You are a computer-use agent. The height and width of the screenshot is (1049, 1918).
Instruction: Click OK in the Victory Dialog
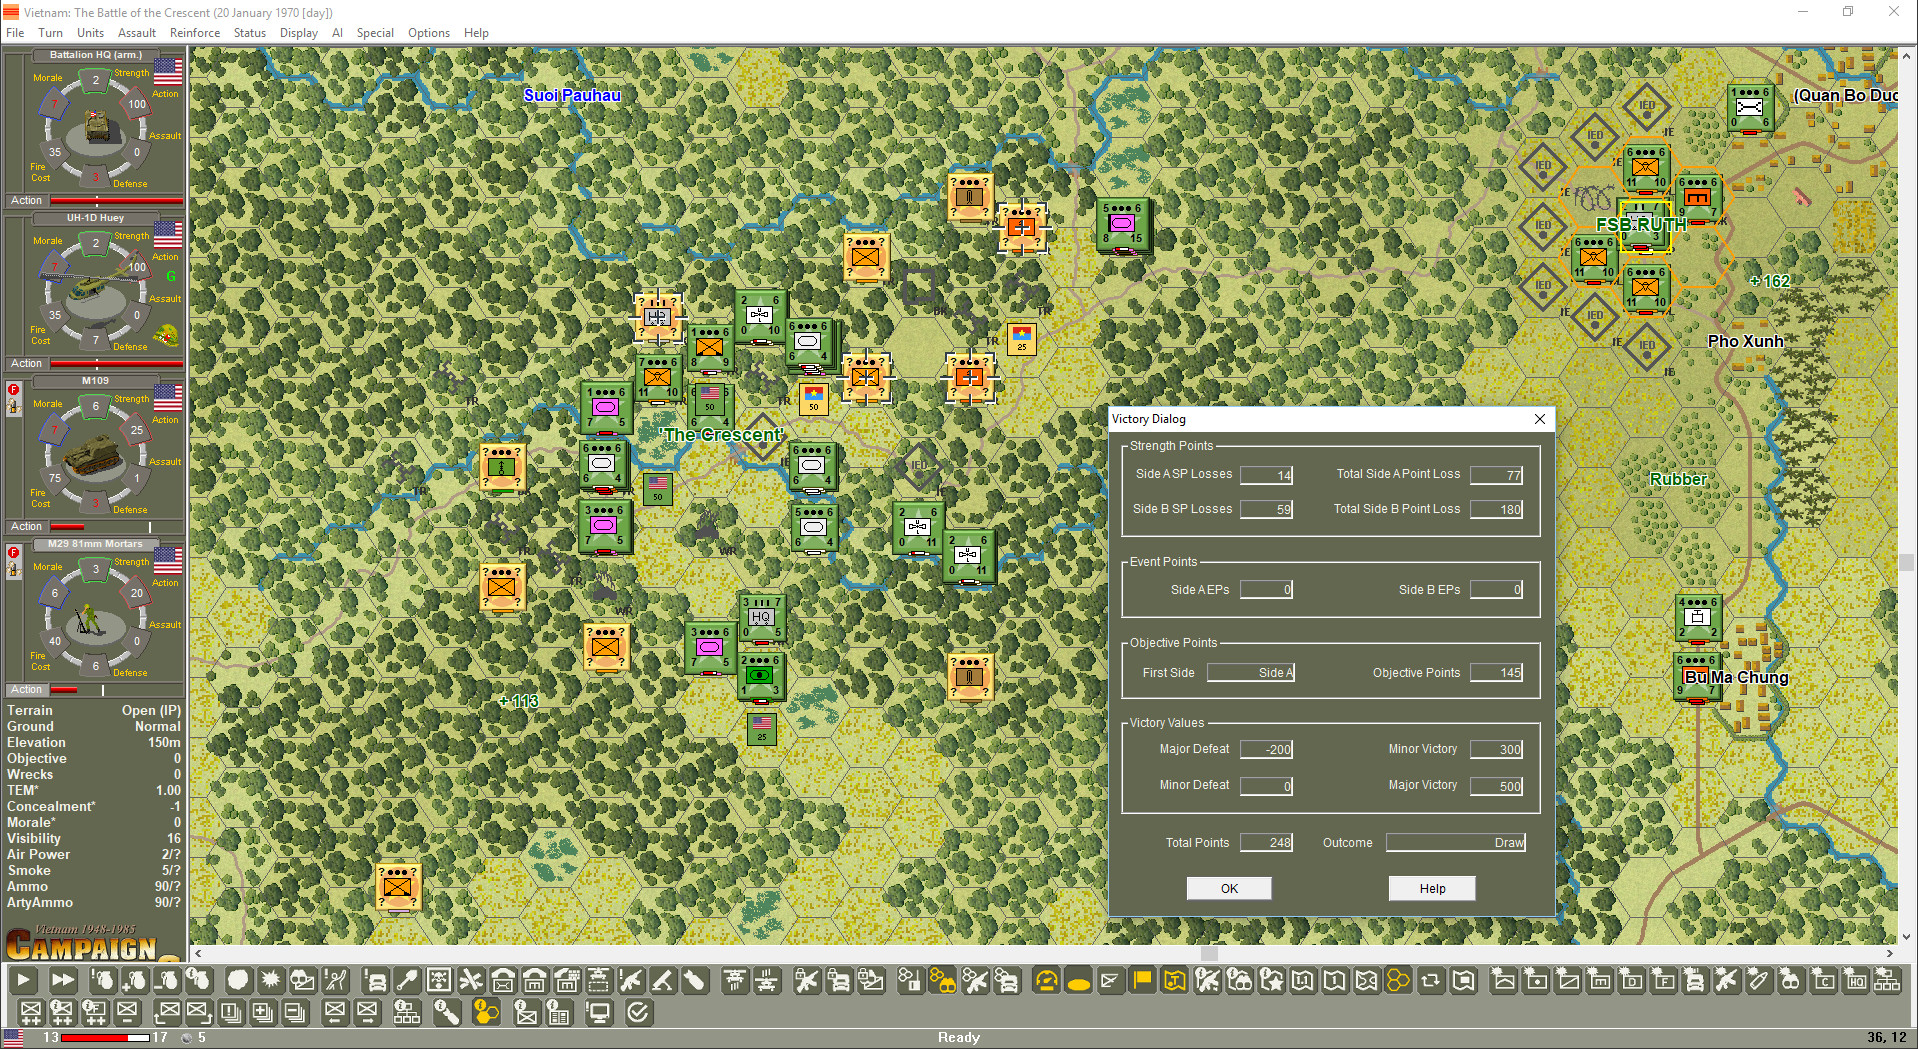[1229, 888]
